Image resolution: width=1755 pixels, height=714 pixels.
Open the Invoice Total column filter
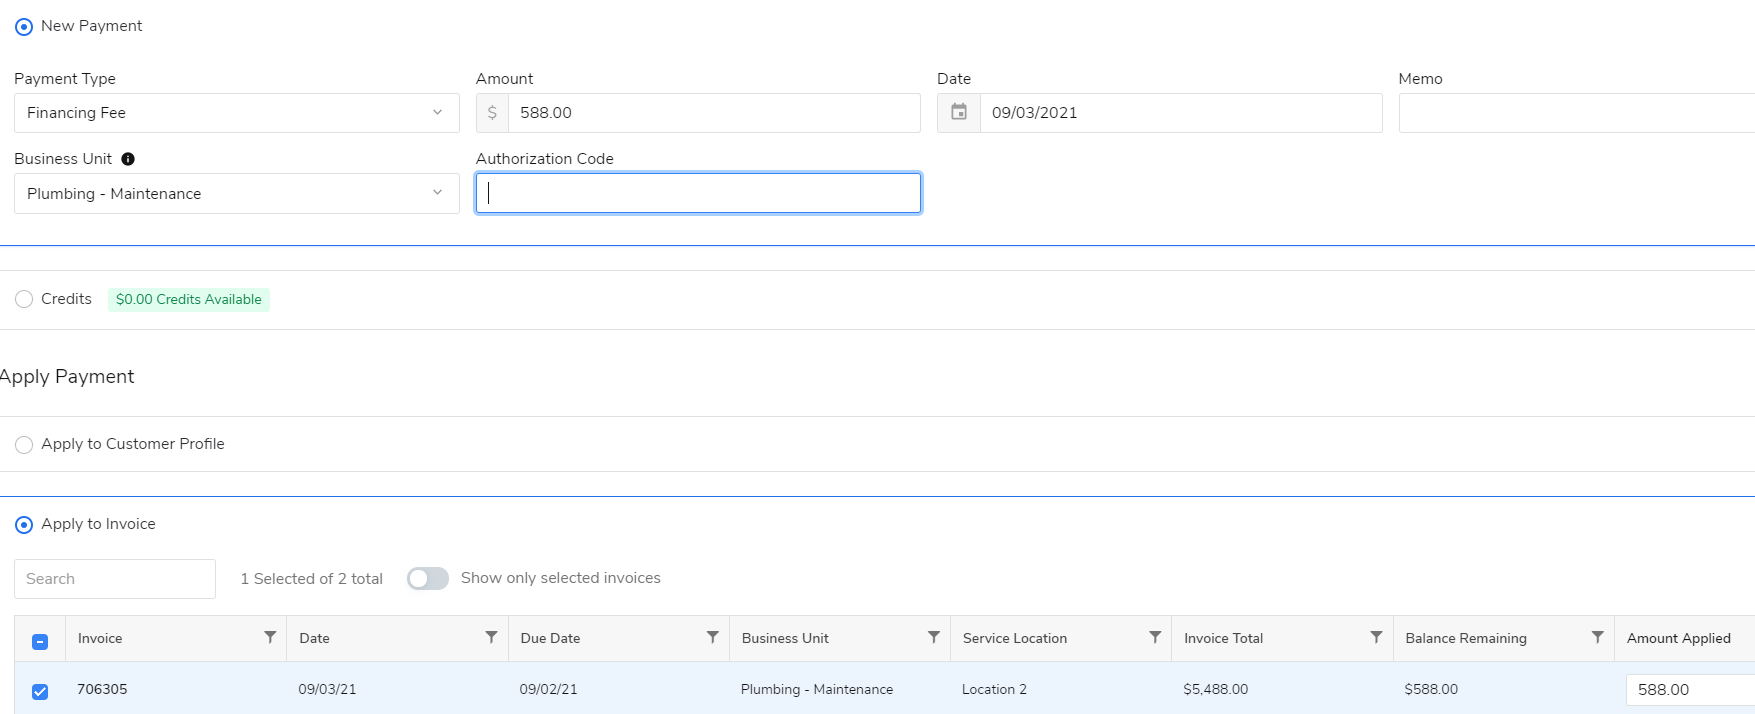[x=1376, y=637]
